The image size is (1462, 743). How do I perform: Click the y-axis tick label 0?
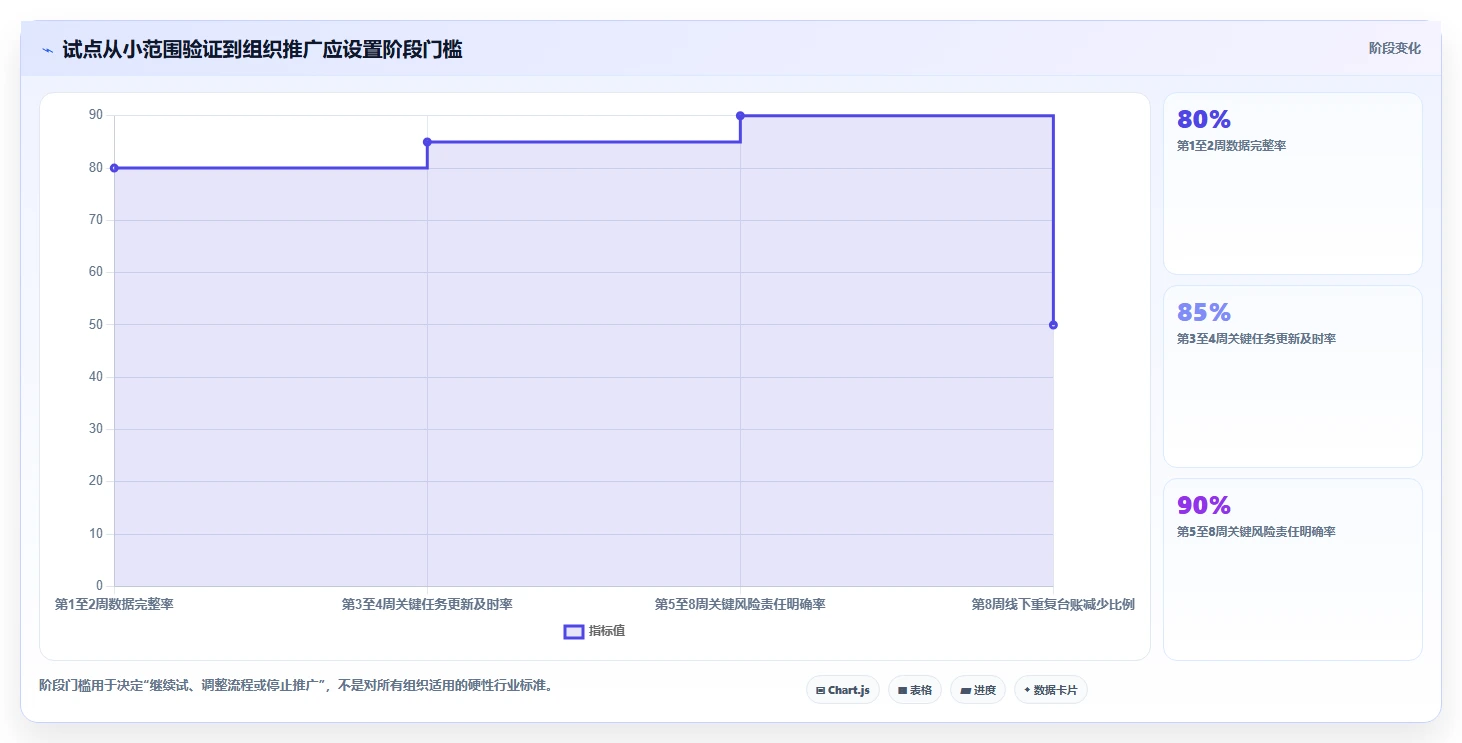click(x=99, y=586)
